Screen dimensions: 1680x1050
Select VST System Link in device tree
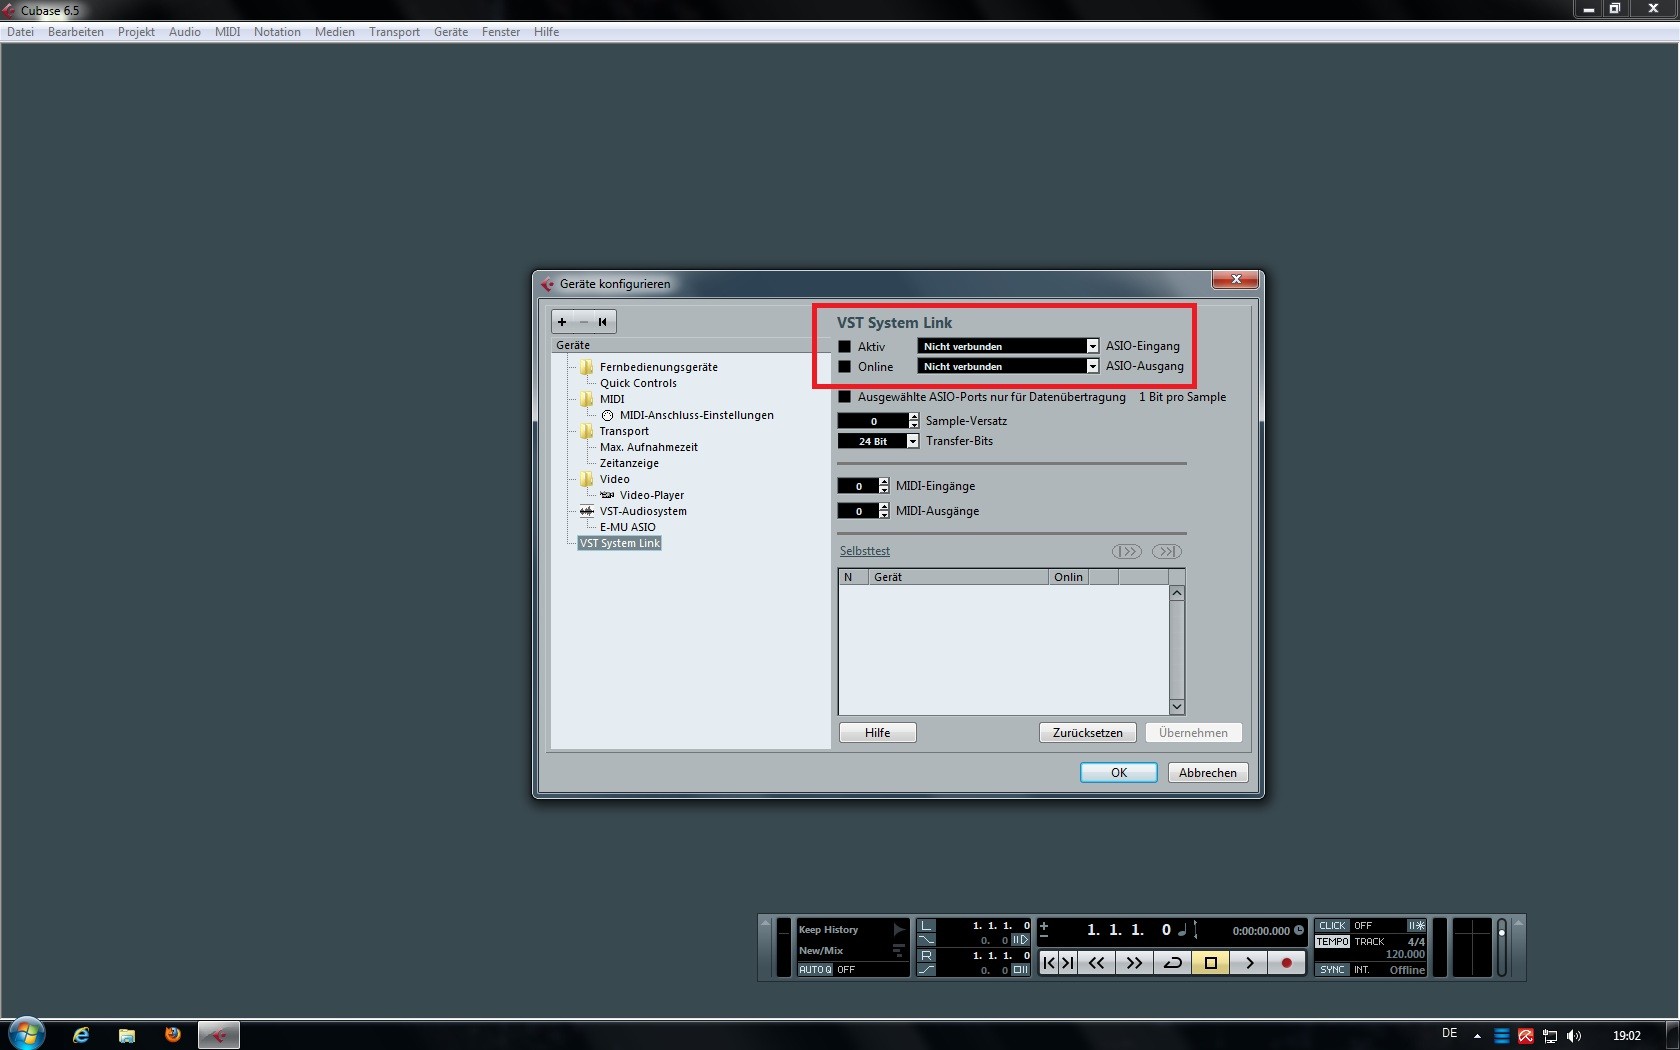click(620, 543)
